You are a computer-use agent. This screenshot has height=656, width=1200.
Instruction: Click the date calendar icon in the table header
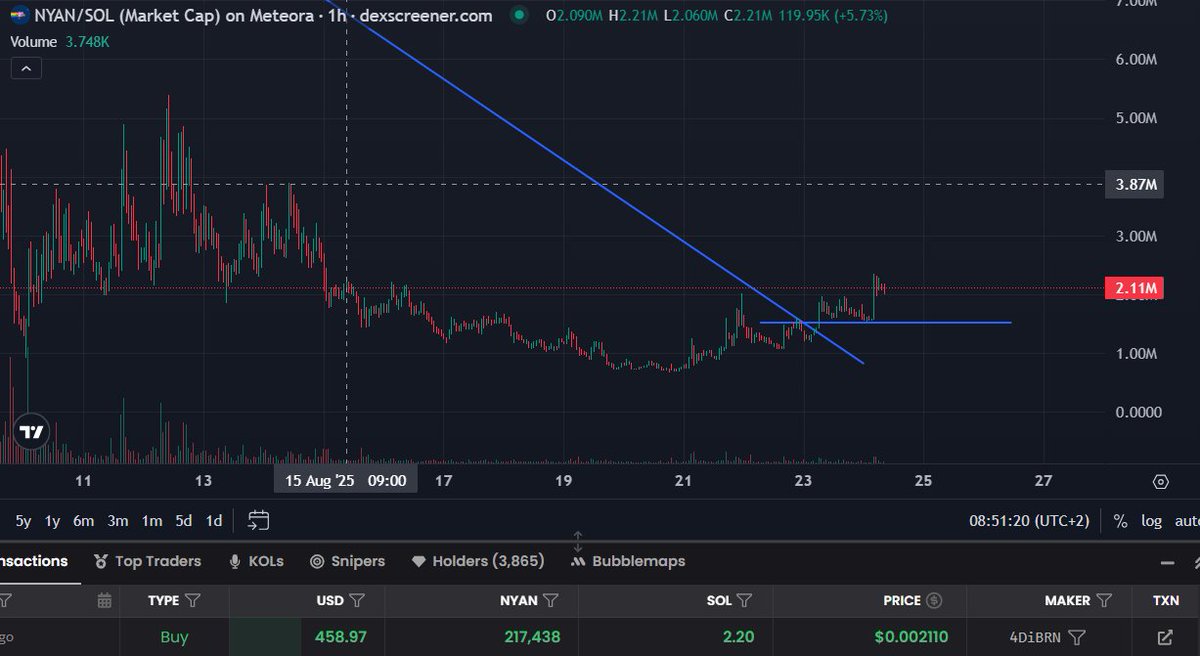(105, 601)
